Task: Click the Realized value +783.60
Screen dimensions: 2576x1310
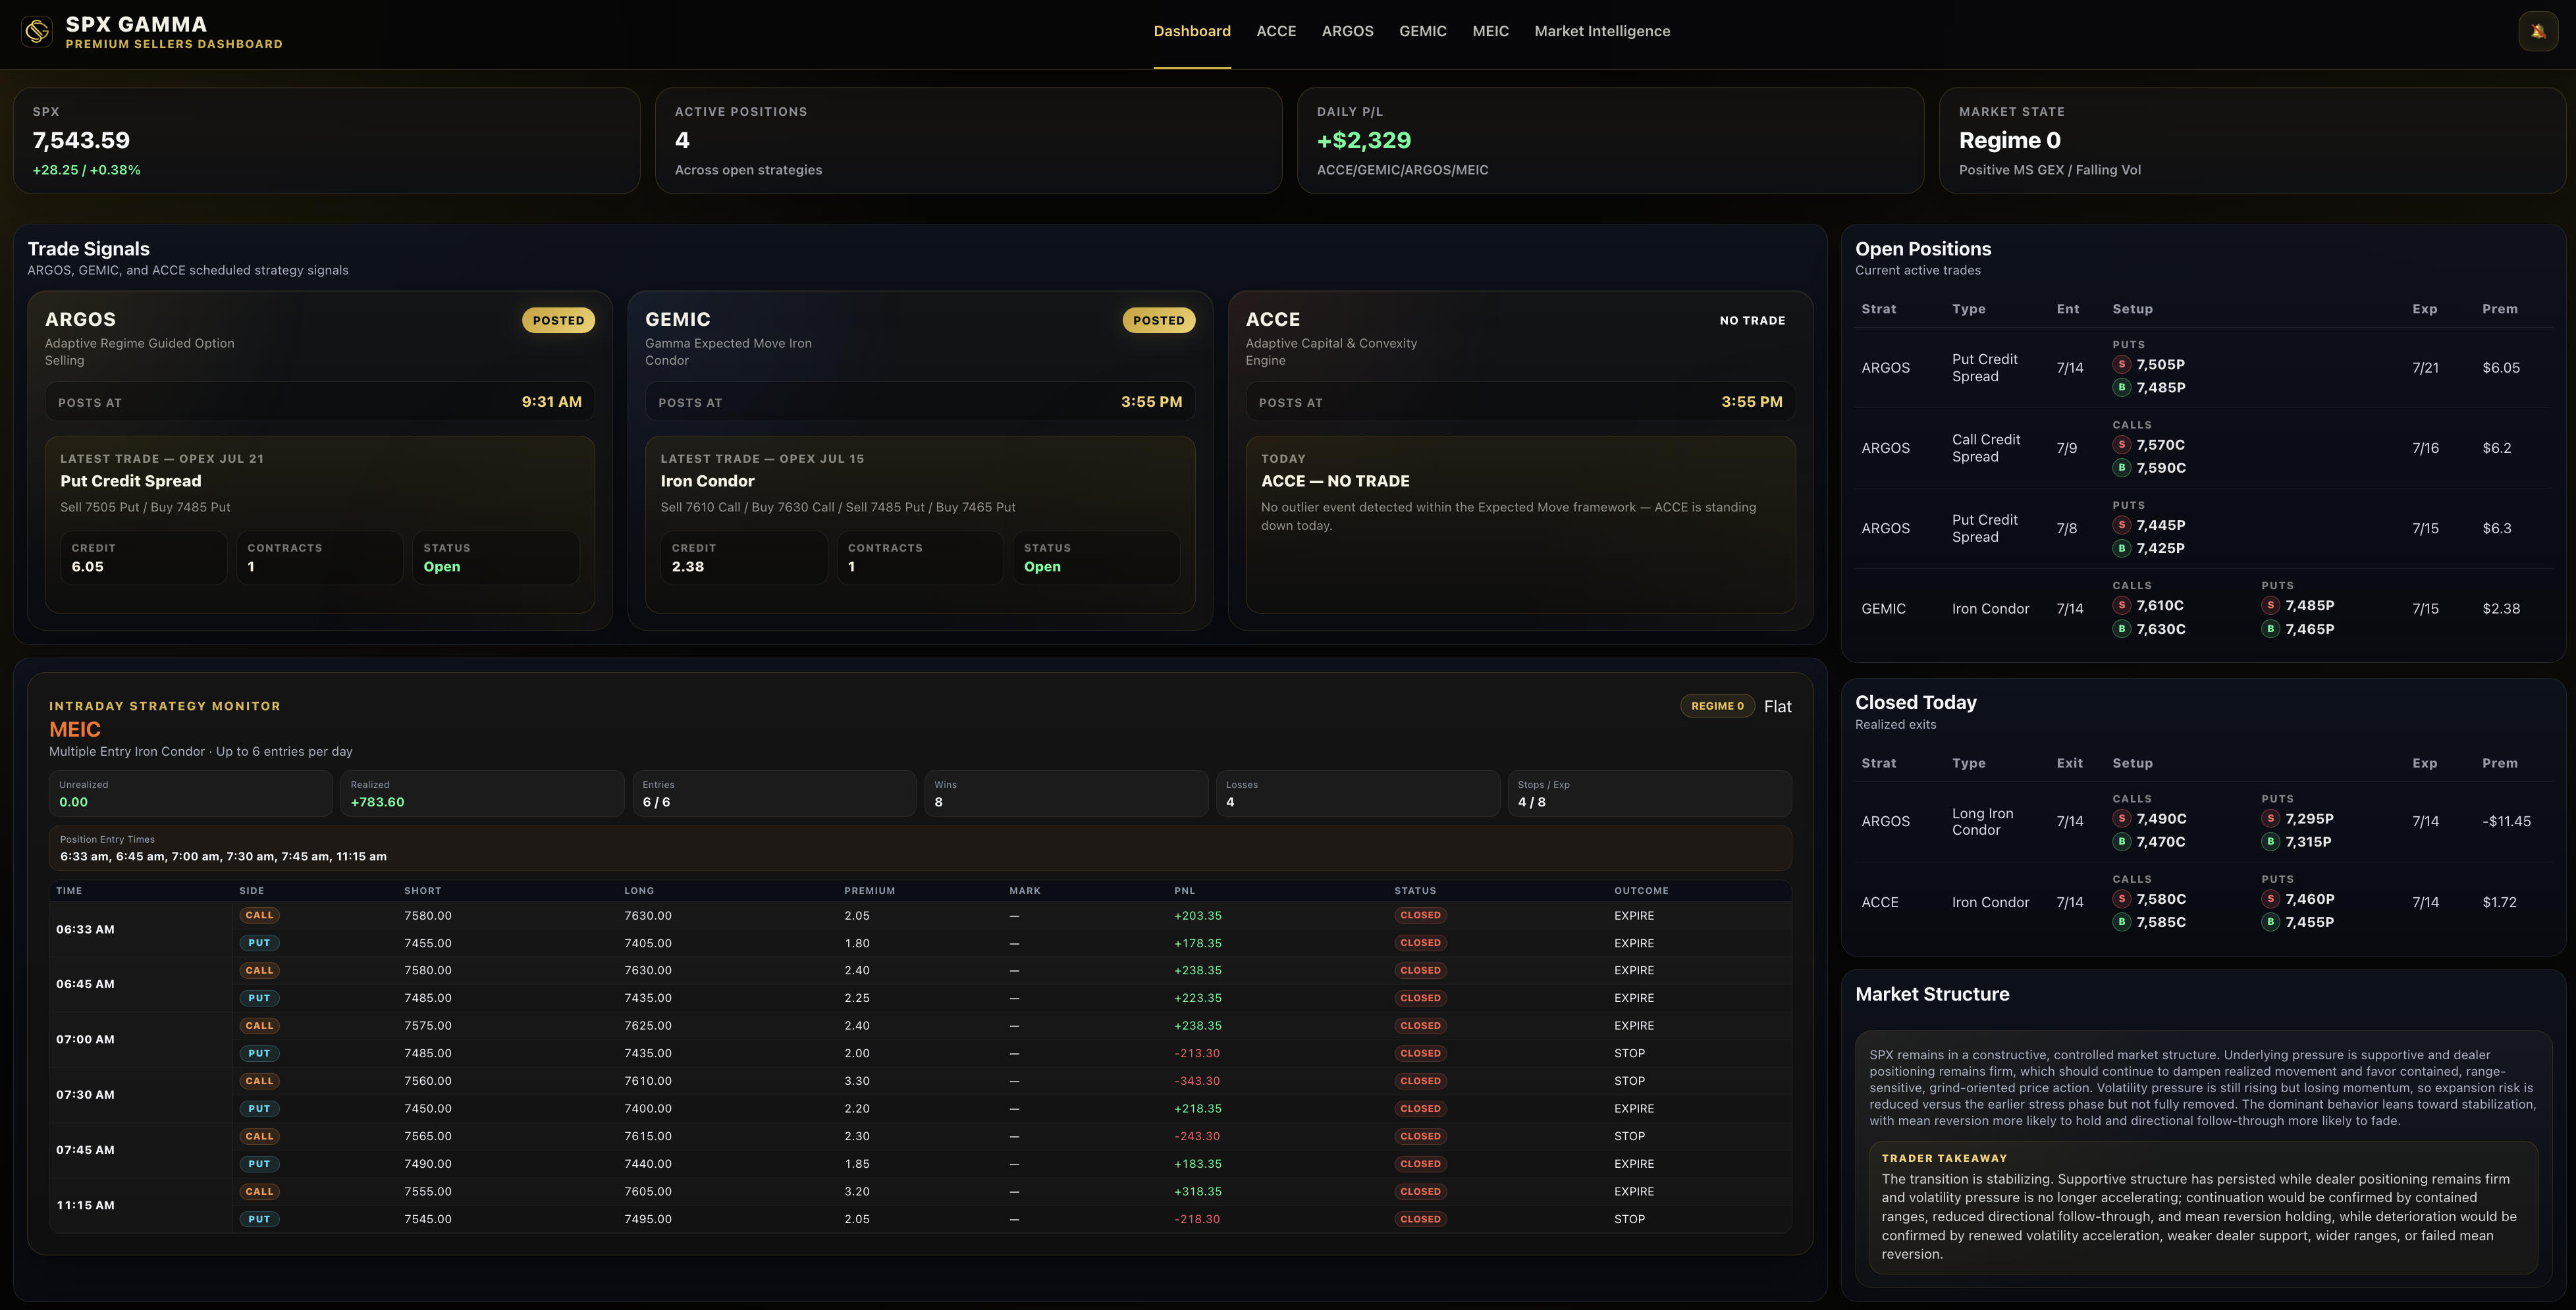Action: click(377, 802)
